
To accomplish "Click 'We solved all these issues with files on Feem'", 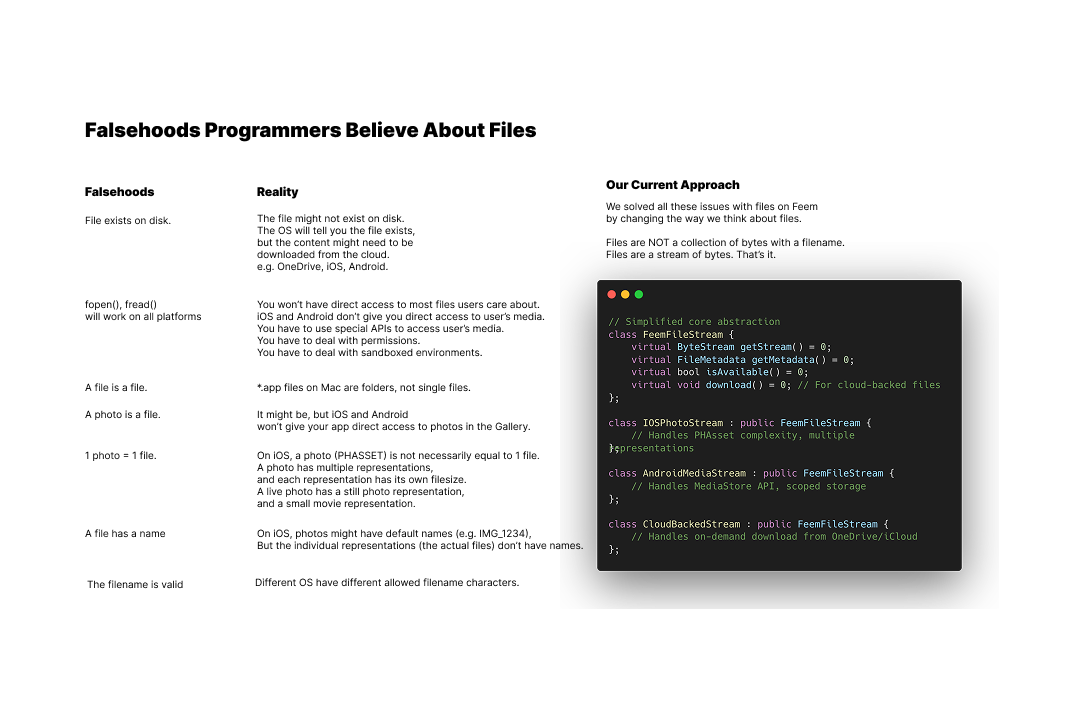I will coord(711,207).
